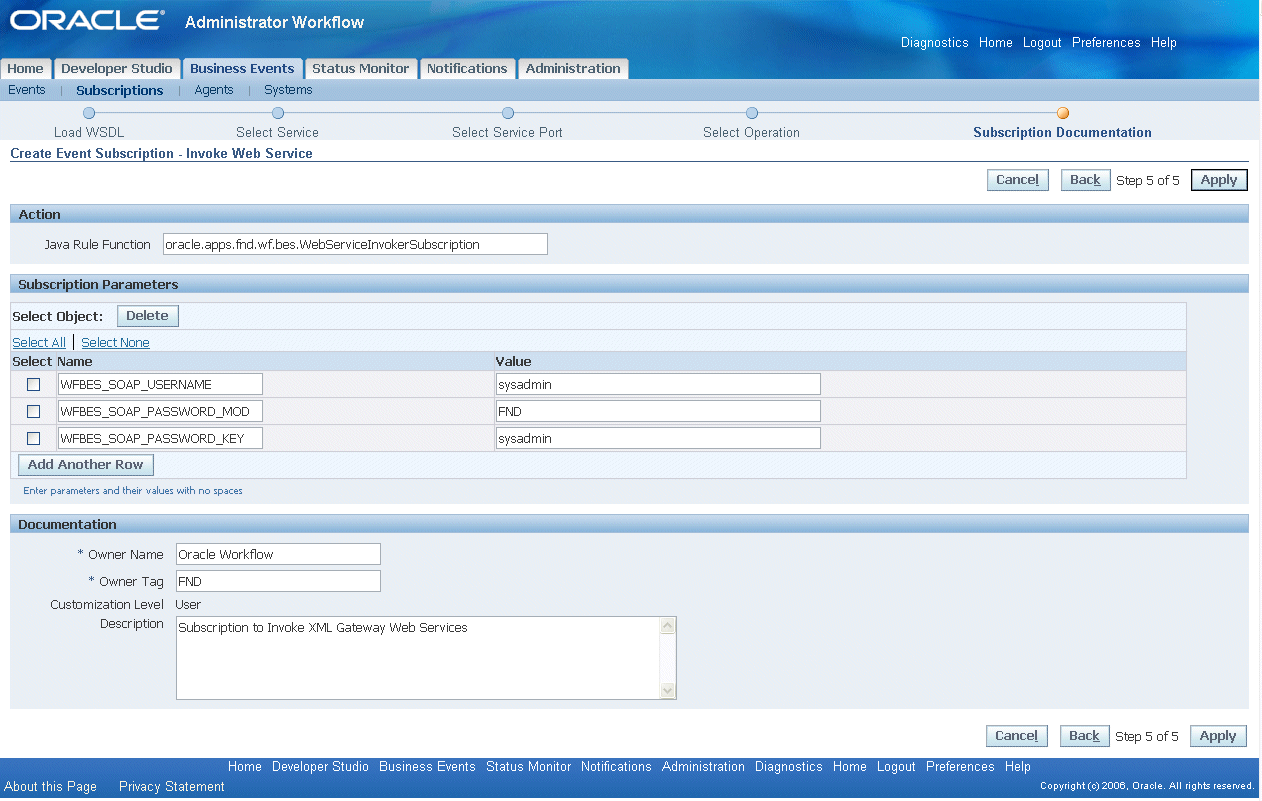This screenshot has width=1262, height=801.
Task: Click the Description scrollbar down arrow
Action: 668,690
